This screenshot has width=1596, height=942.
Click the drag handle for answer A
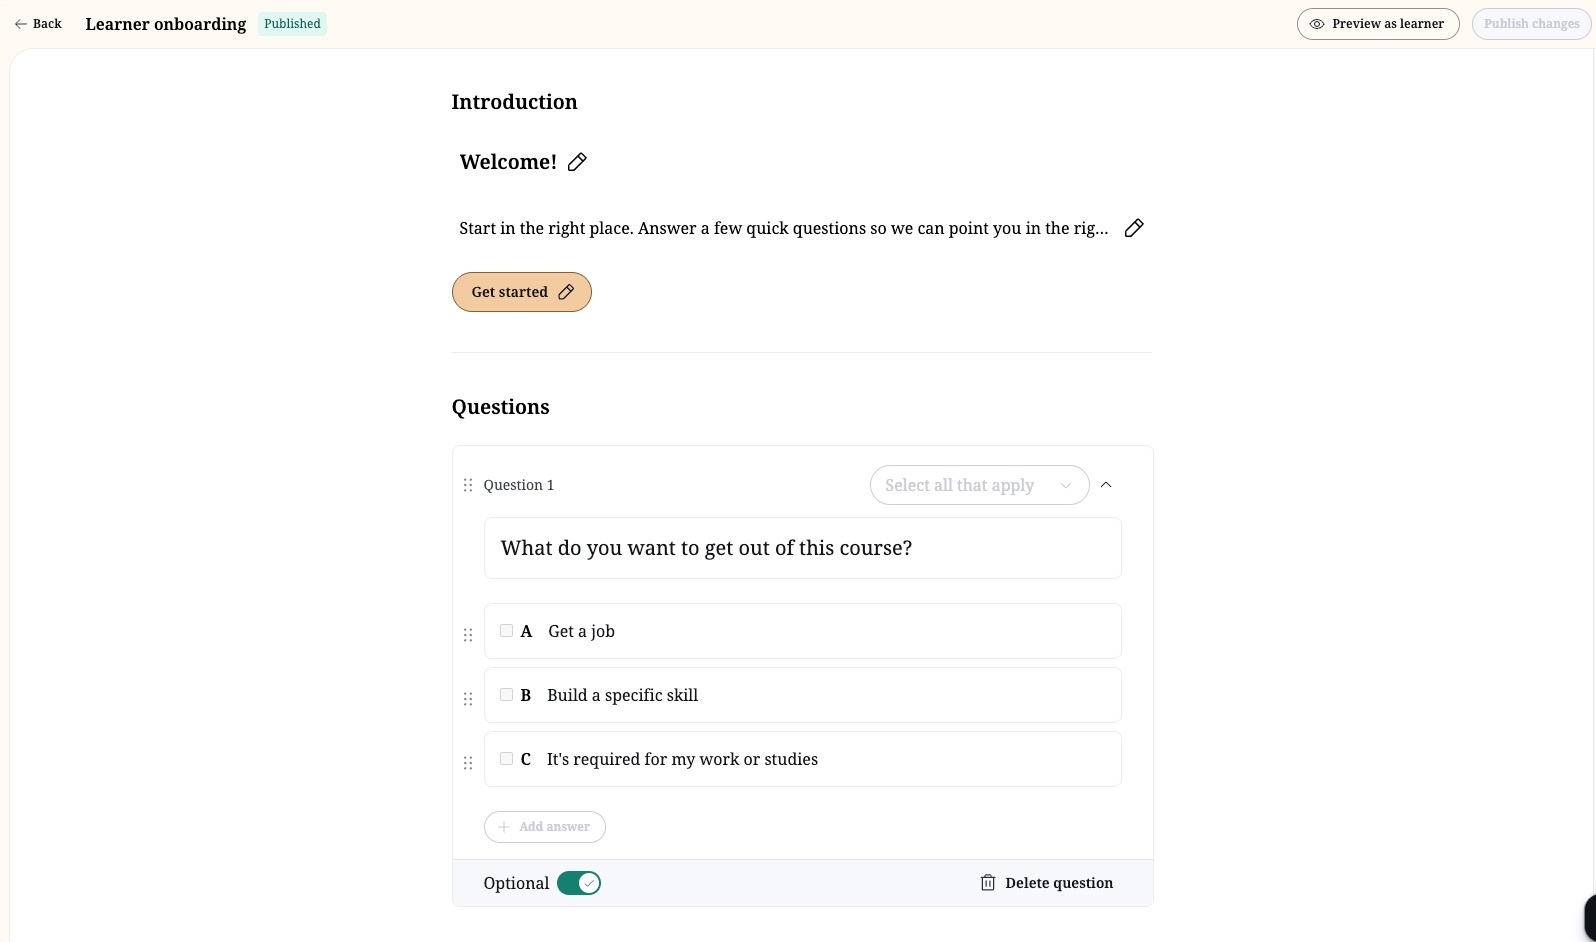click(468, 635)
